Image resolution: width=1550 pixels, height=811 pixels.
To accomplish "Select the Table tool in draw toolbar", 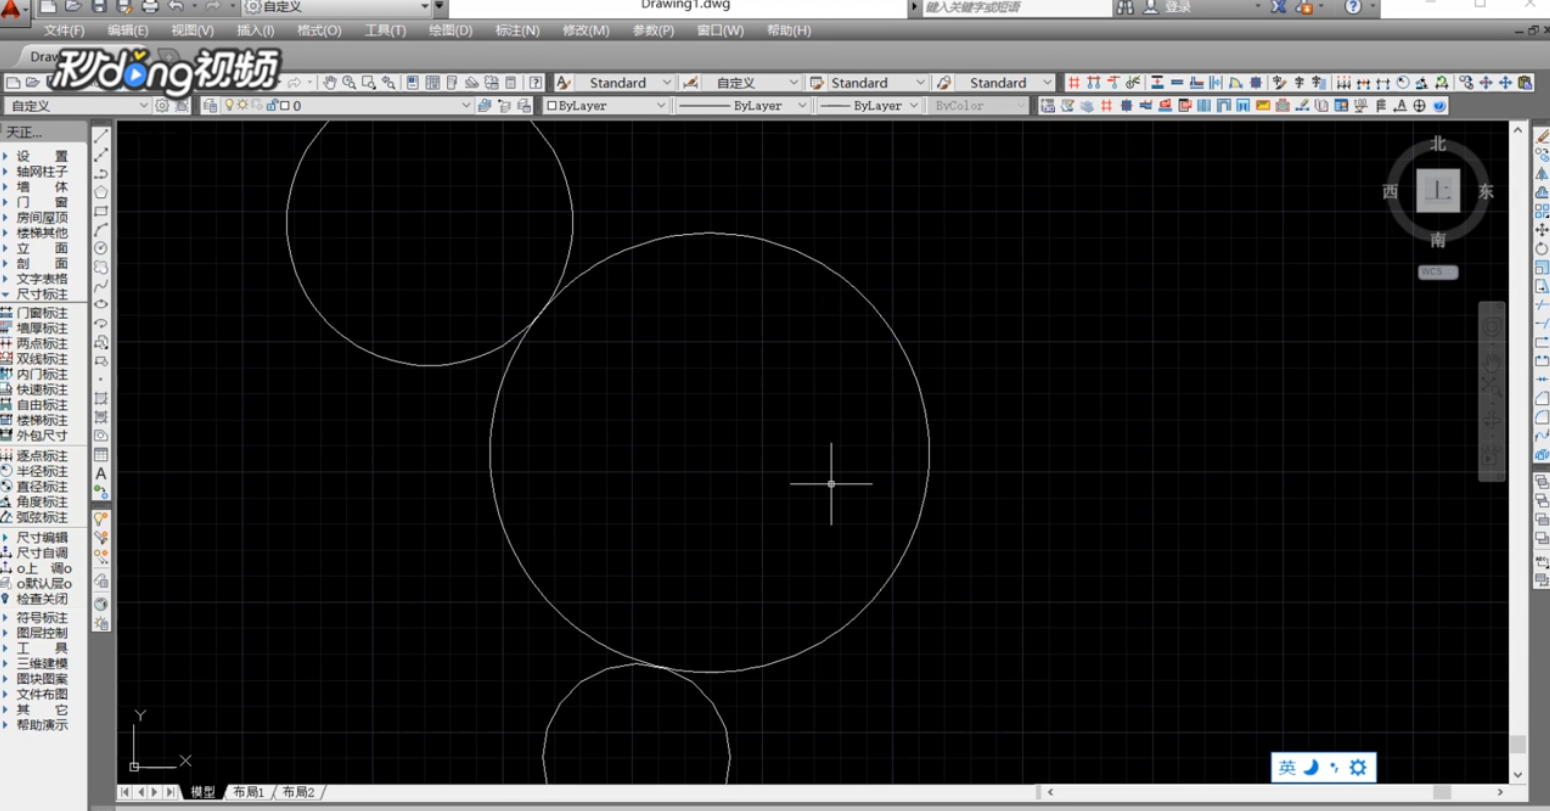I will (101, 455).
